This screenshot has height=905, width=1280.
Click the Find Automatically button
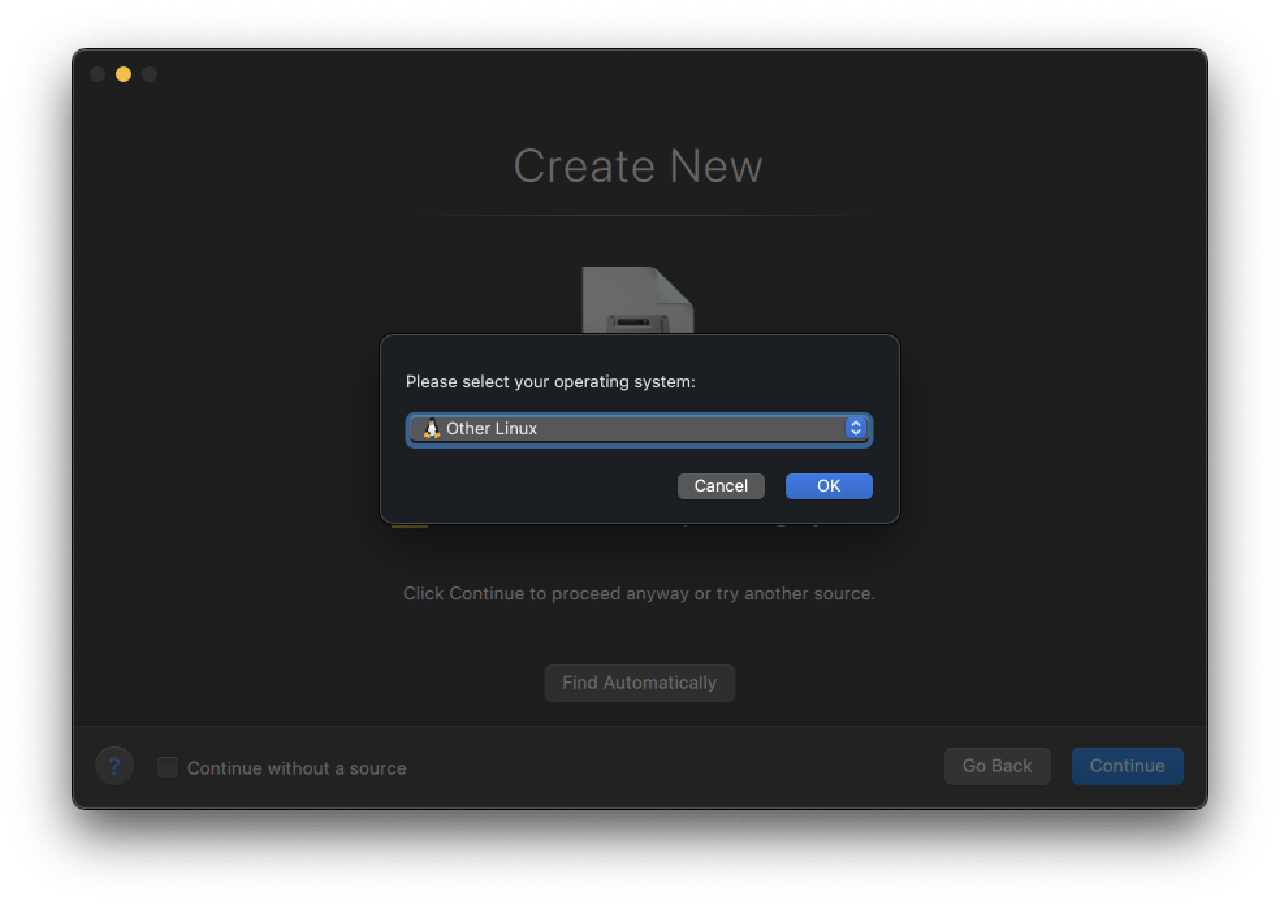pos(639,683)
